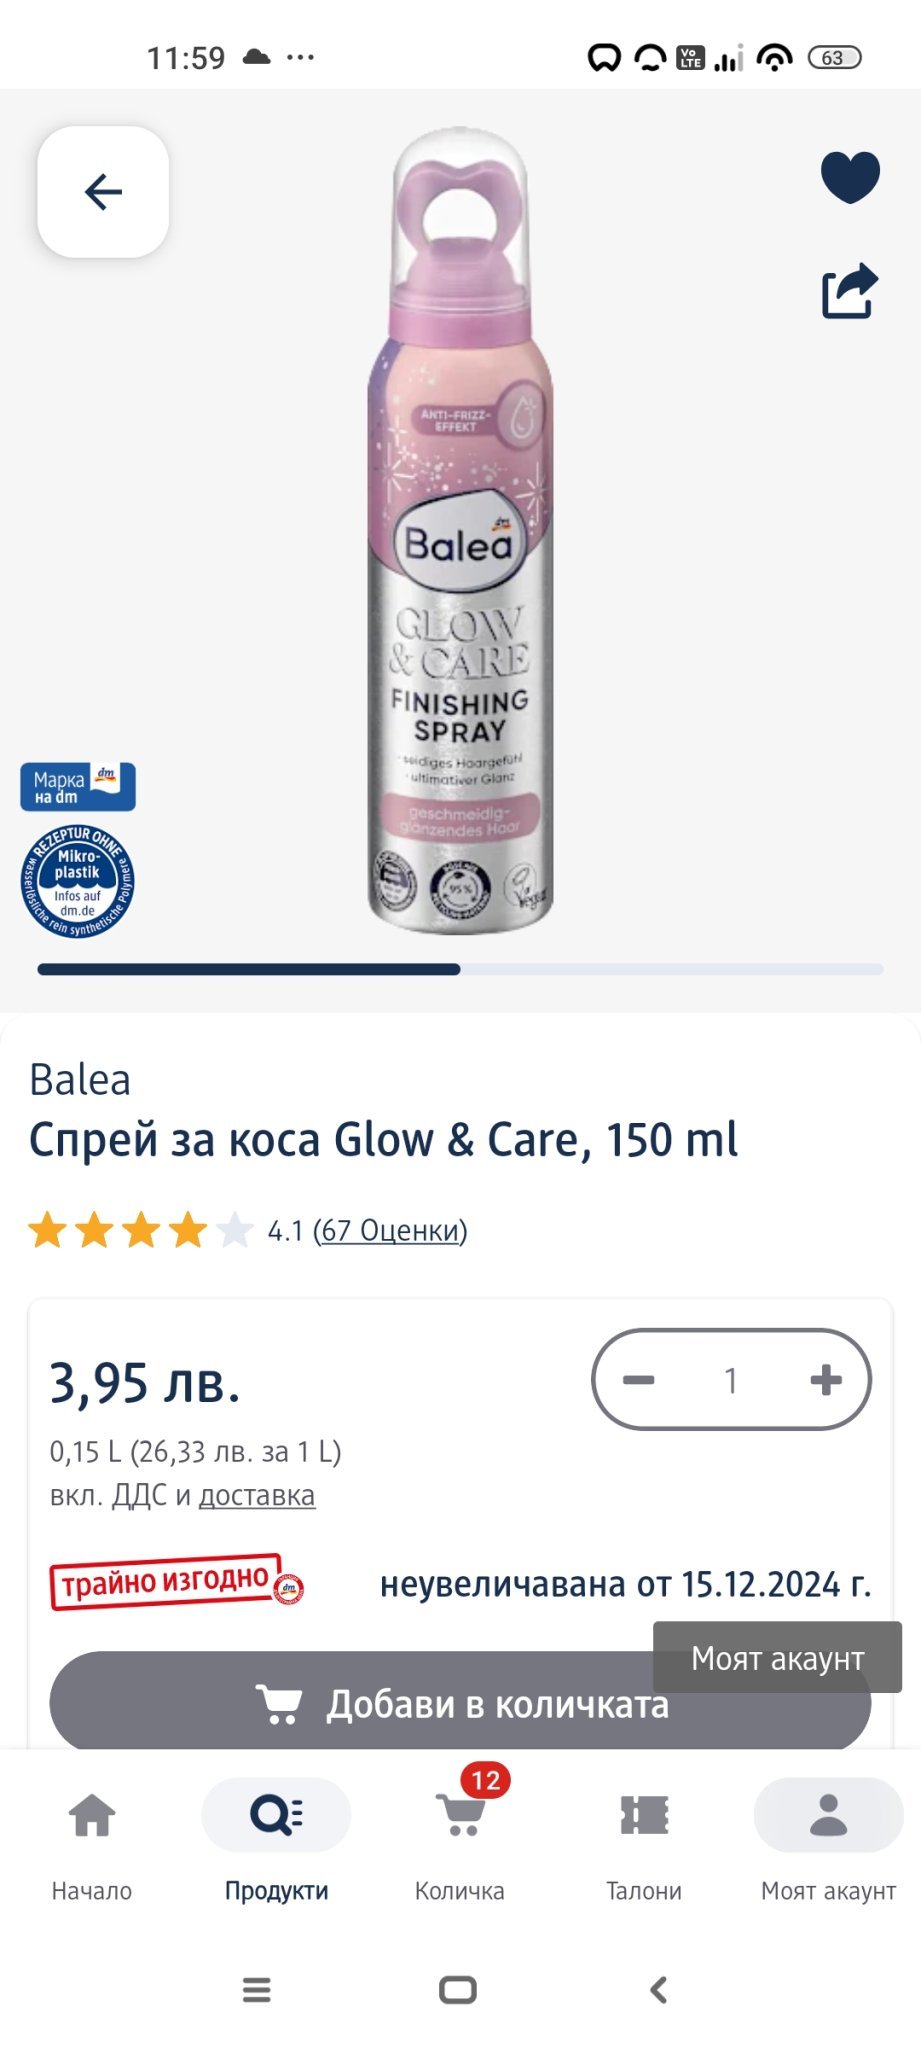Decrease quantity with minus button
This screenshot has width=921, height=2048.
coord(638,1380)
